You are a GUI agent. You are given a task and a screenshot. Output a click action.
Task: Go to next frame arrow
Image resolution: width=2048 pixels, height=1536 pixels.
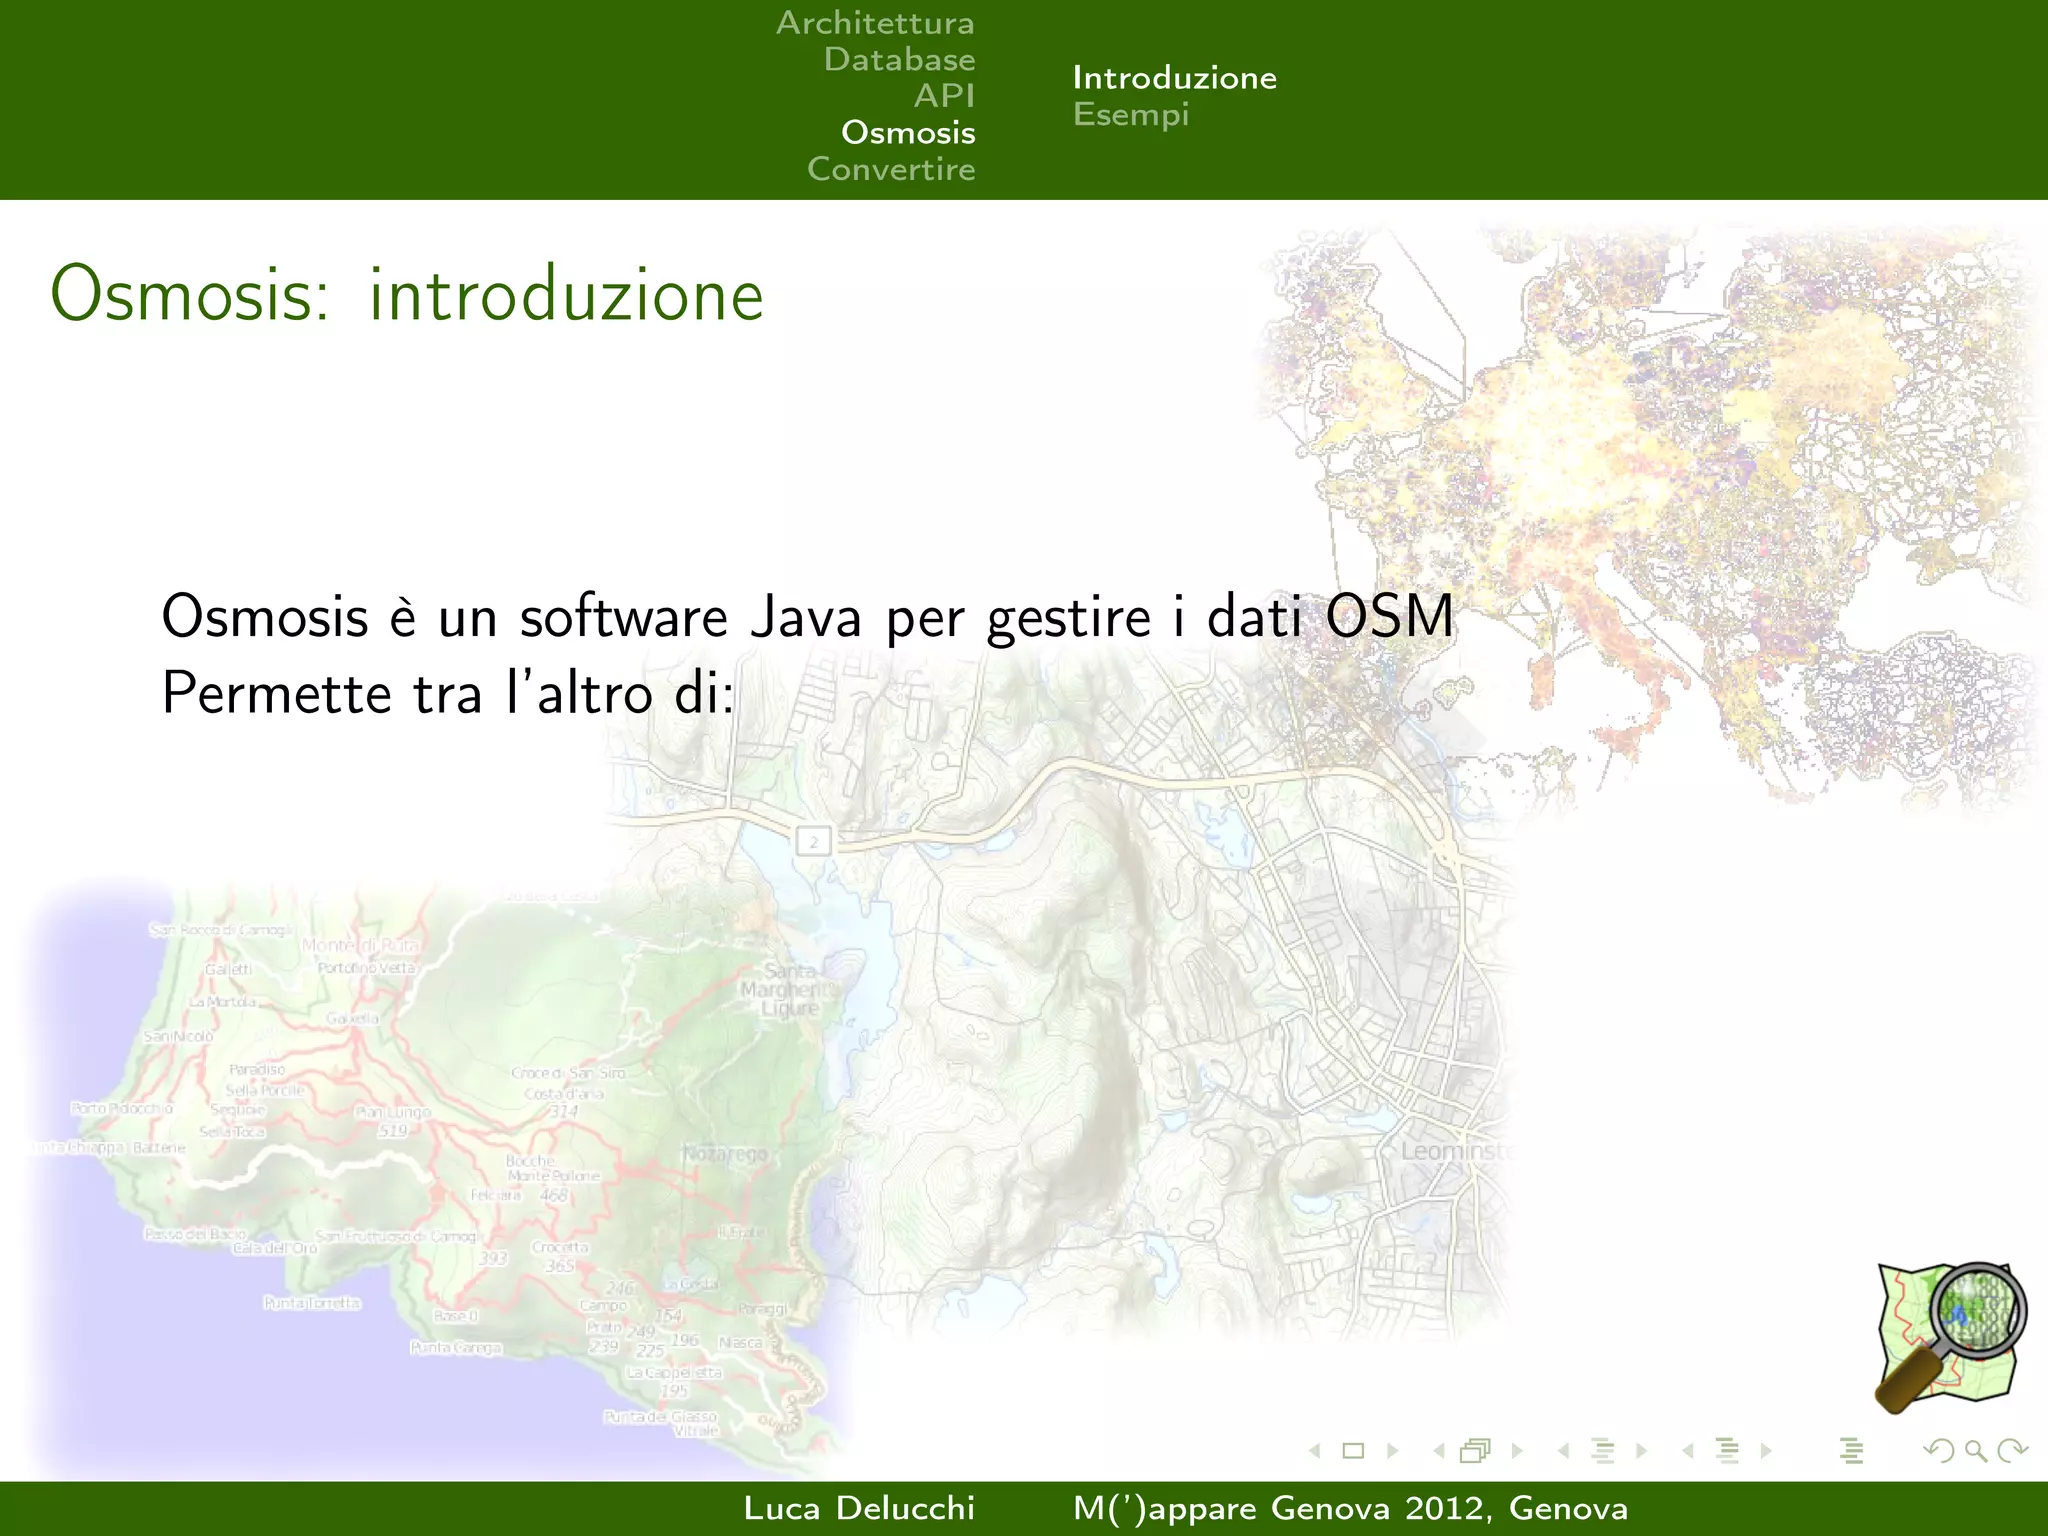[1517, 1451]
